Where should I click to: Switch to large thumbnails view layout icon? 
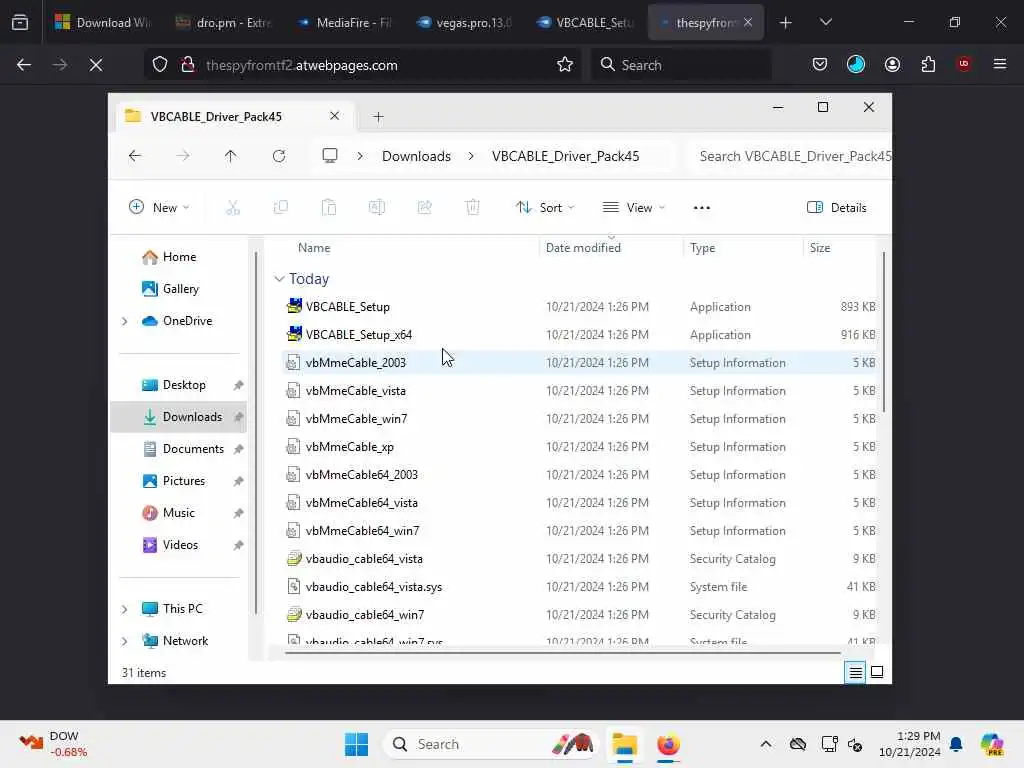point(877,672)
